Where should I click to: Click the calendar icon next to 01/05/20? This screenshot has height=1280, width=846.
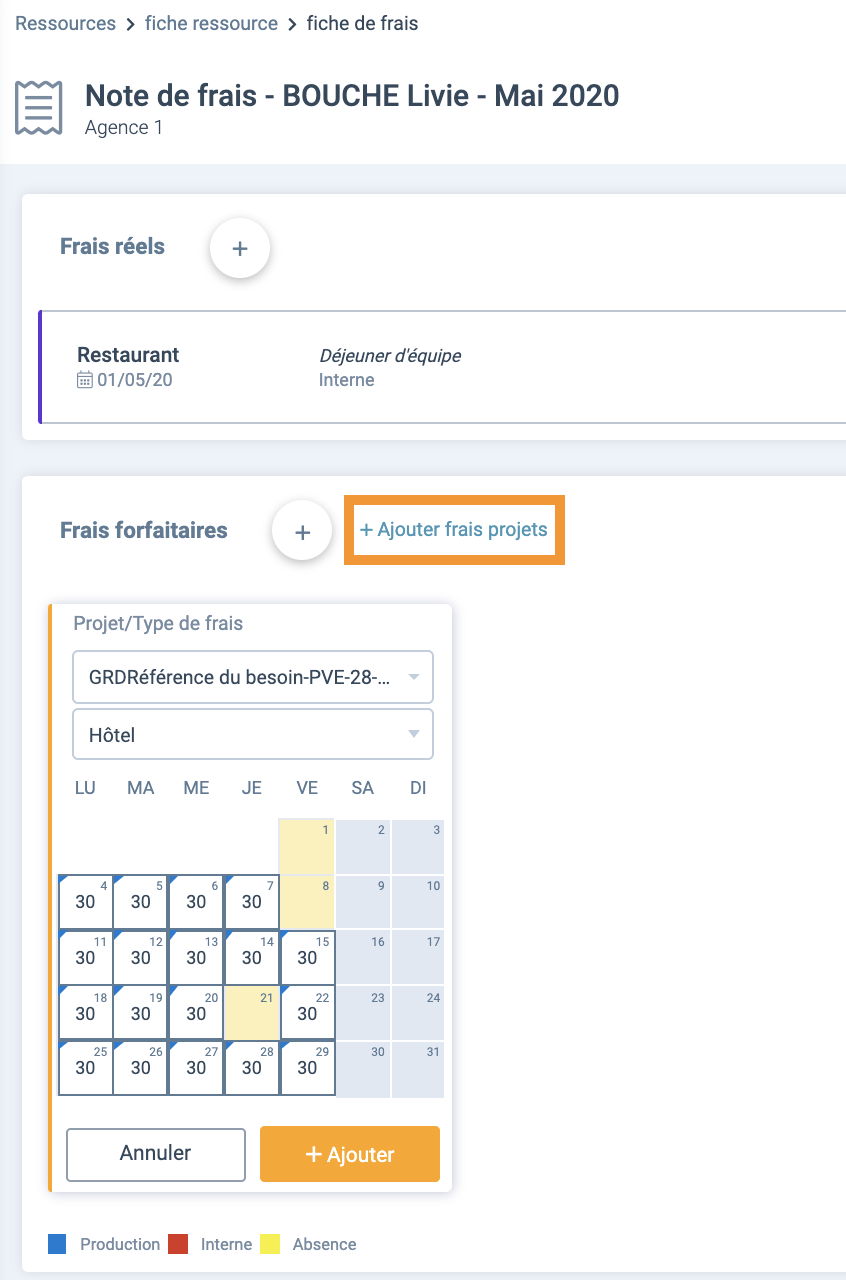[x=85, y=380]
